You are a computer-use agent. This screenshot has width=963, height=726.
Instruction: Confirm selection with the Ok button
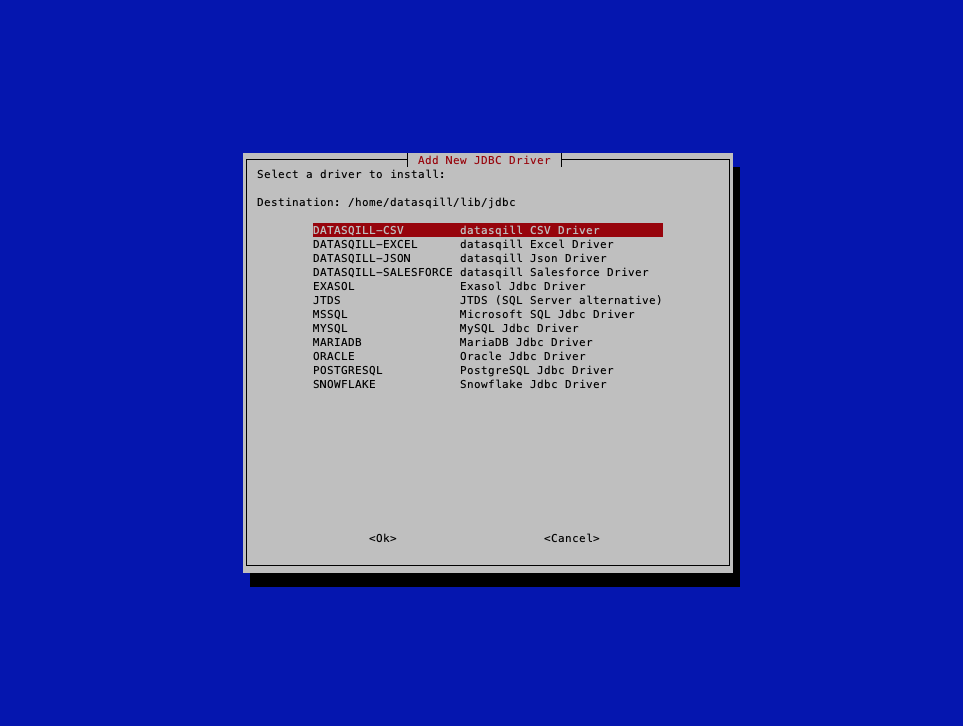[x=382, y=537]
